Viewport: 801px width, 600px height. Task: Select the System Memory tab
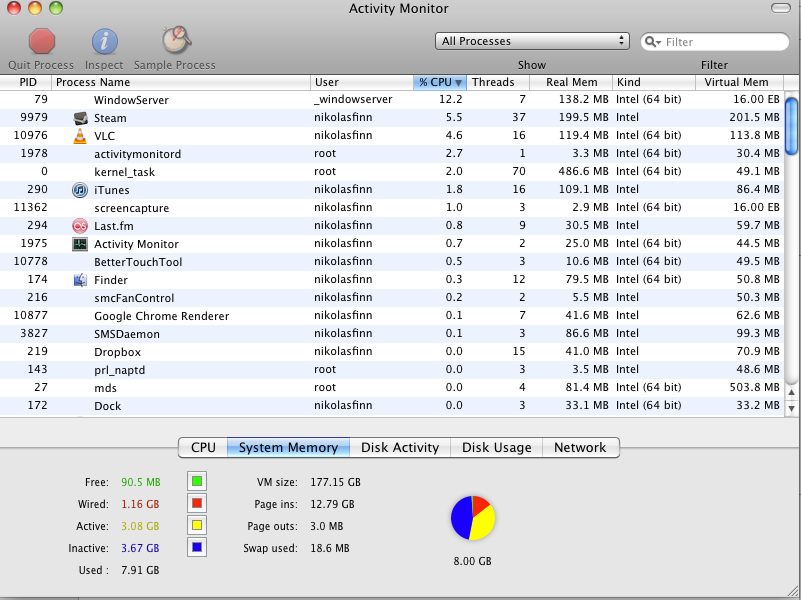click(288, 447)
